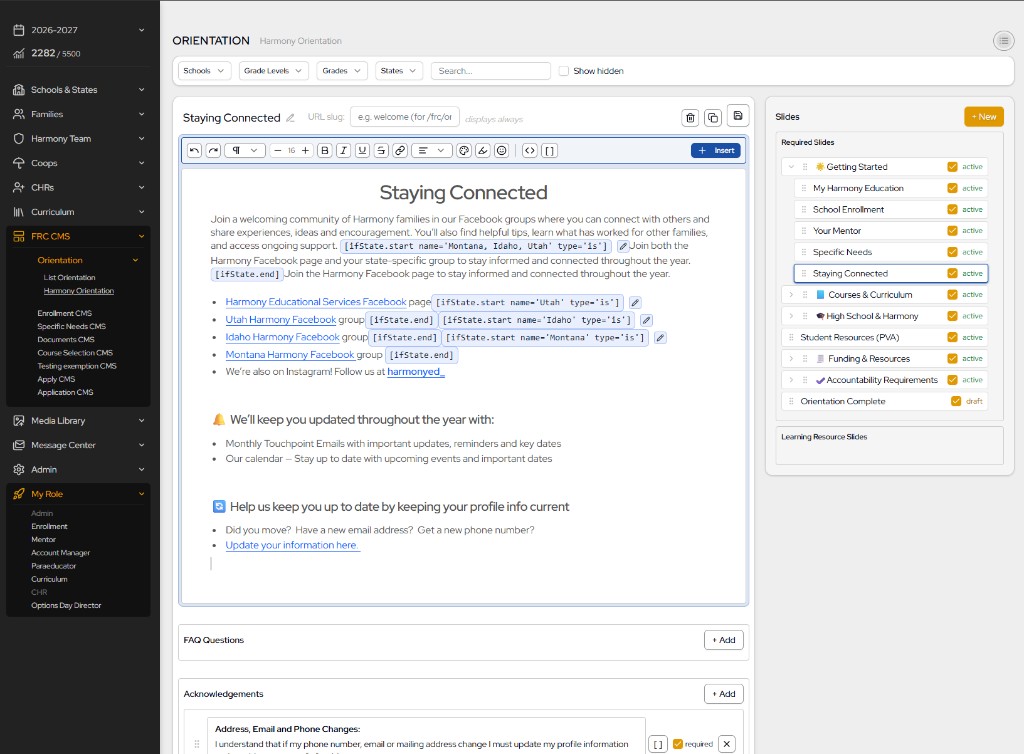Toggle underline formatting
The image size is (1024, 754).
[362, 151]
